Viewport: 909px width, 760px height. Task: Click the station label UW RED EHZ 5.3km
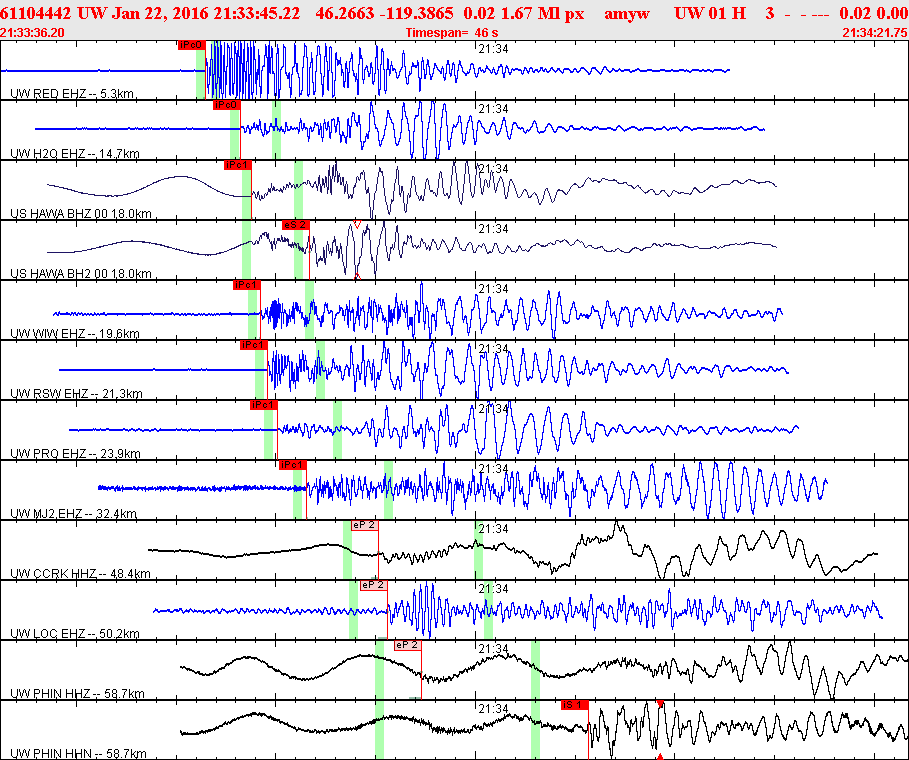tap(72, 94)
